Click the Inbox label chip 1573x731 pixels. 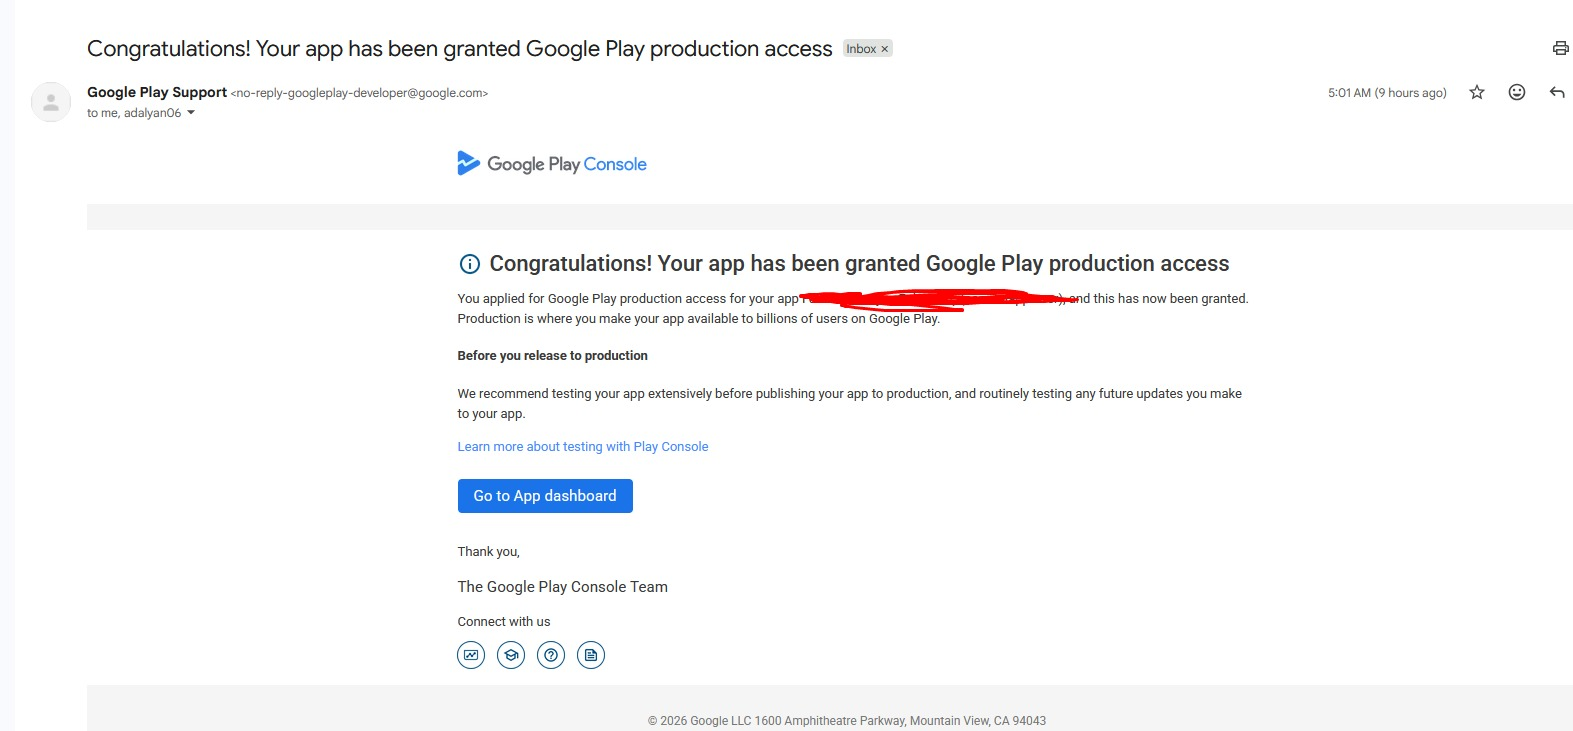click(860, 49)
